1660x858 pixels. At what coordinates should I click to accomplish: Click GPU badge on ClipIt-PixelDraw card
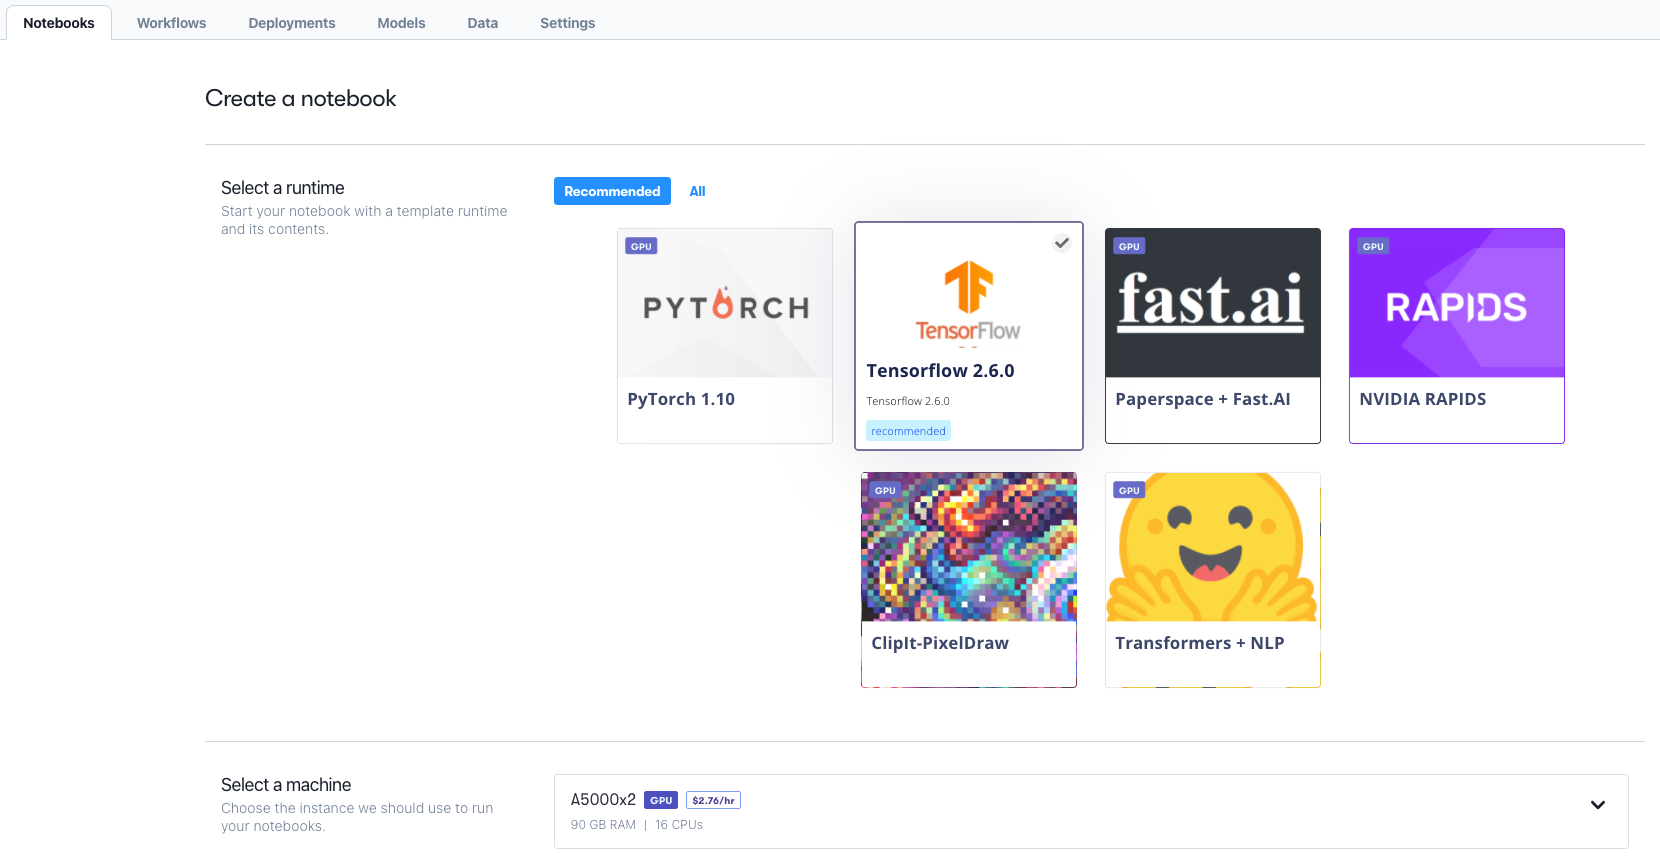[885, 490]
